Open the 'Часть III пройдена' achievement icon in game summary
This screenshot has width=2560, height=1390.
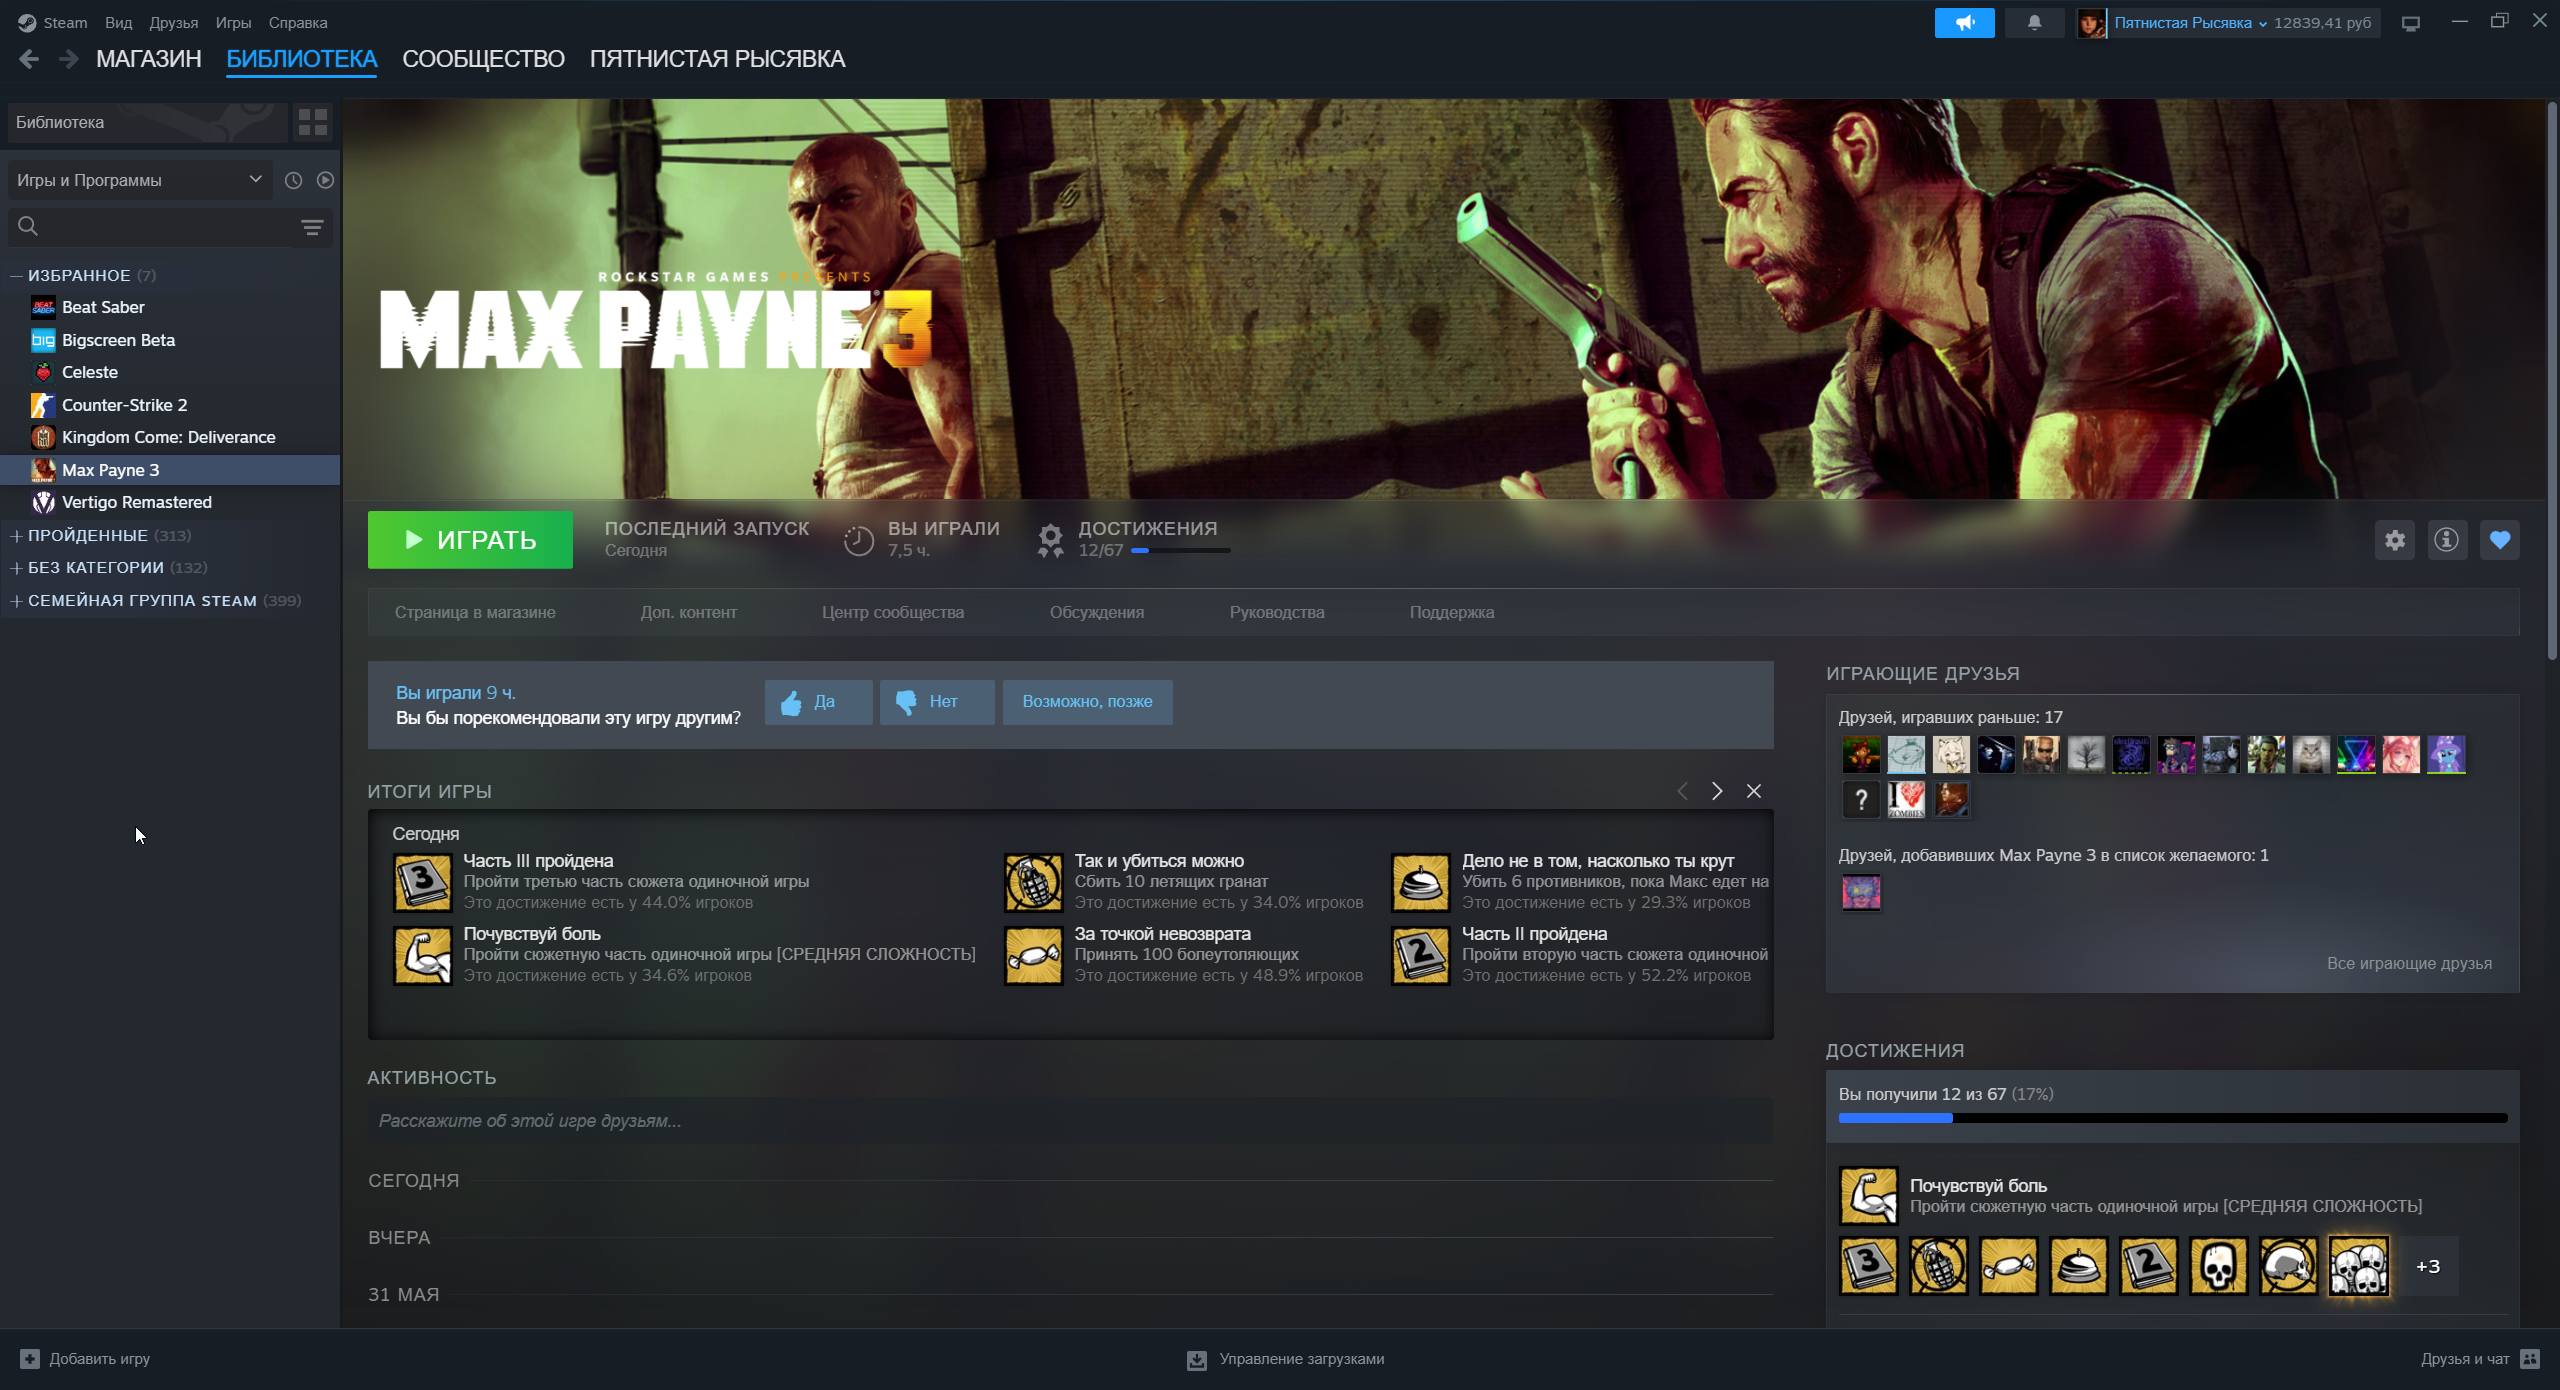click(x=422, y=883)
